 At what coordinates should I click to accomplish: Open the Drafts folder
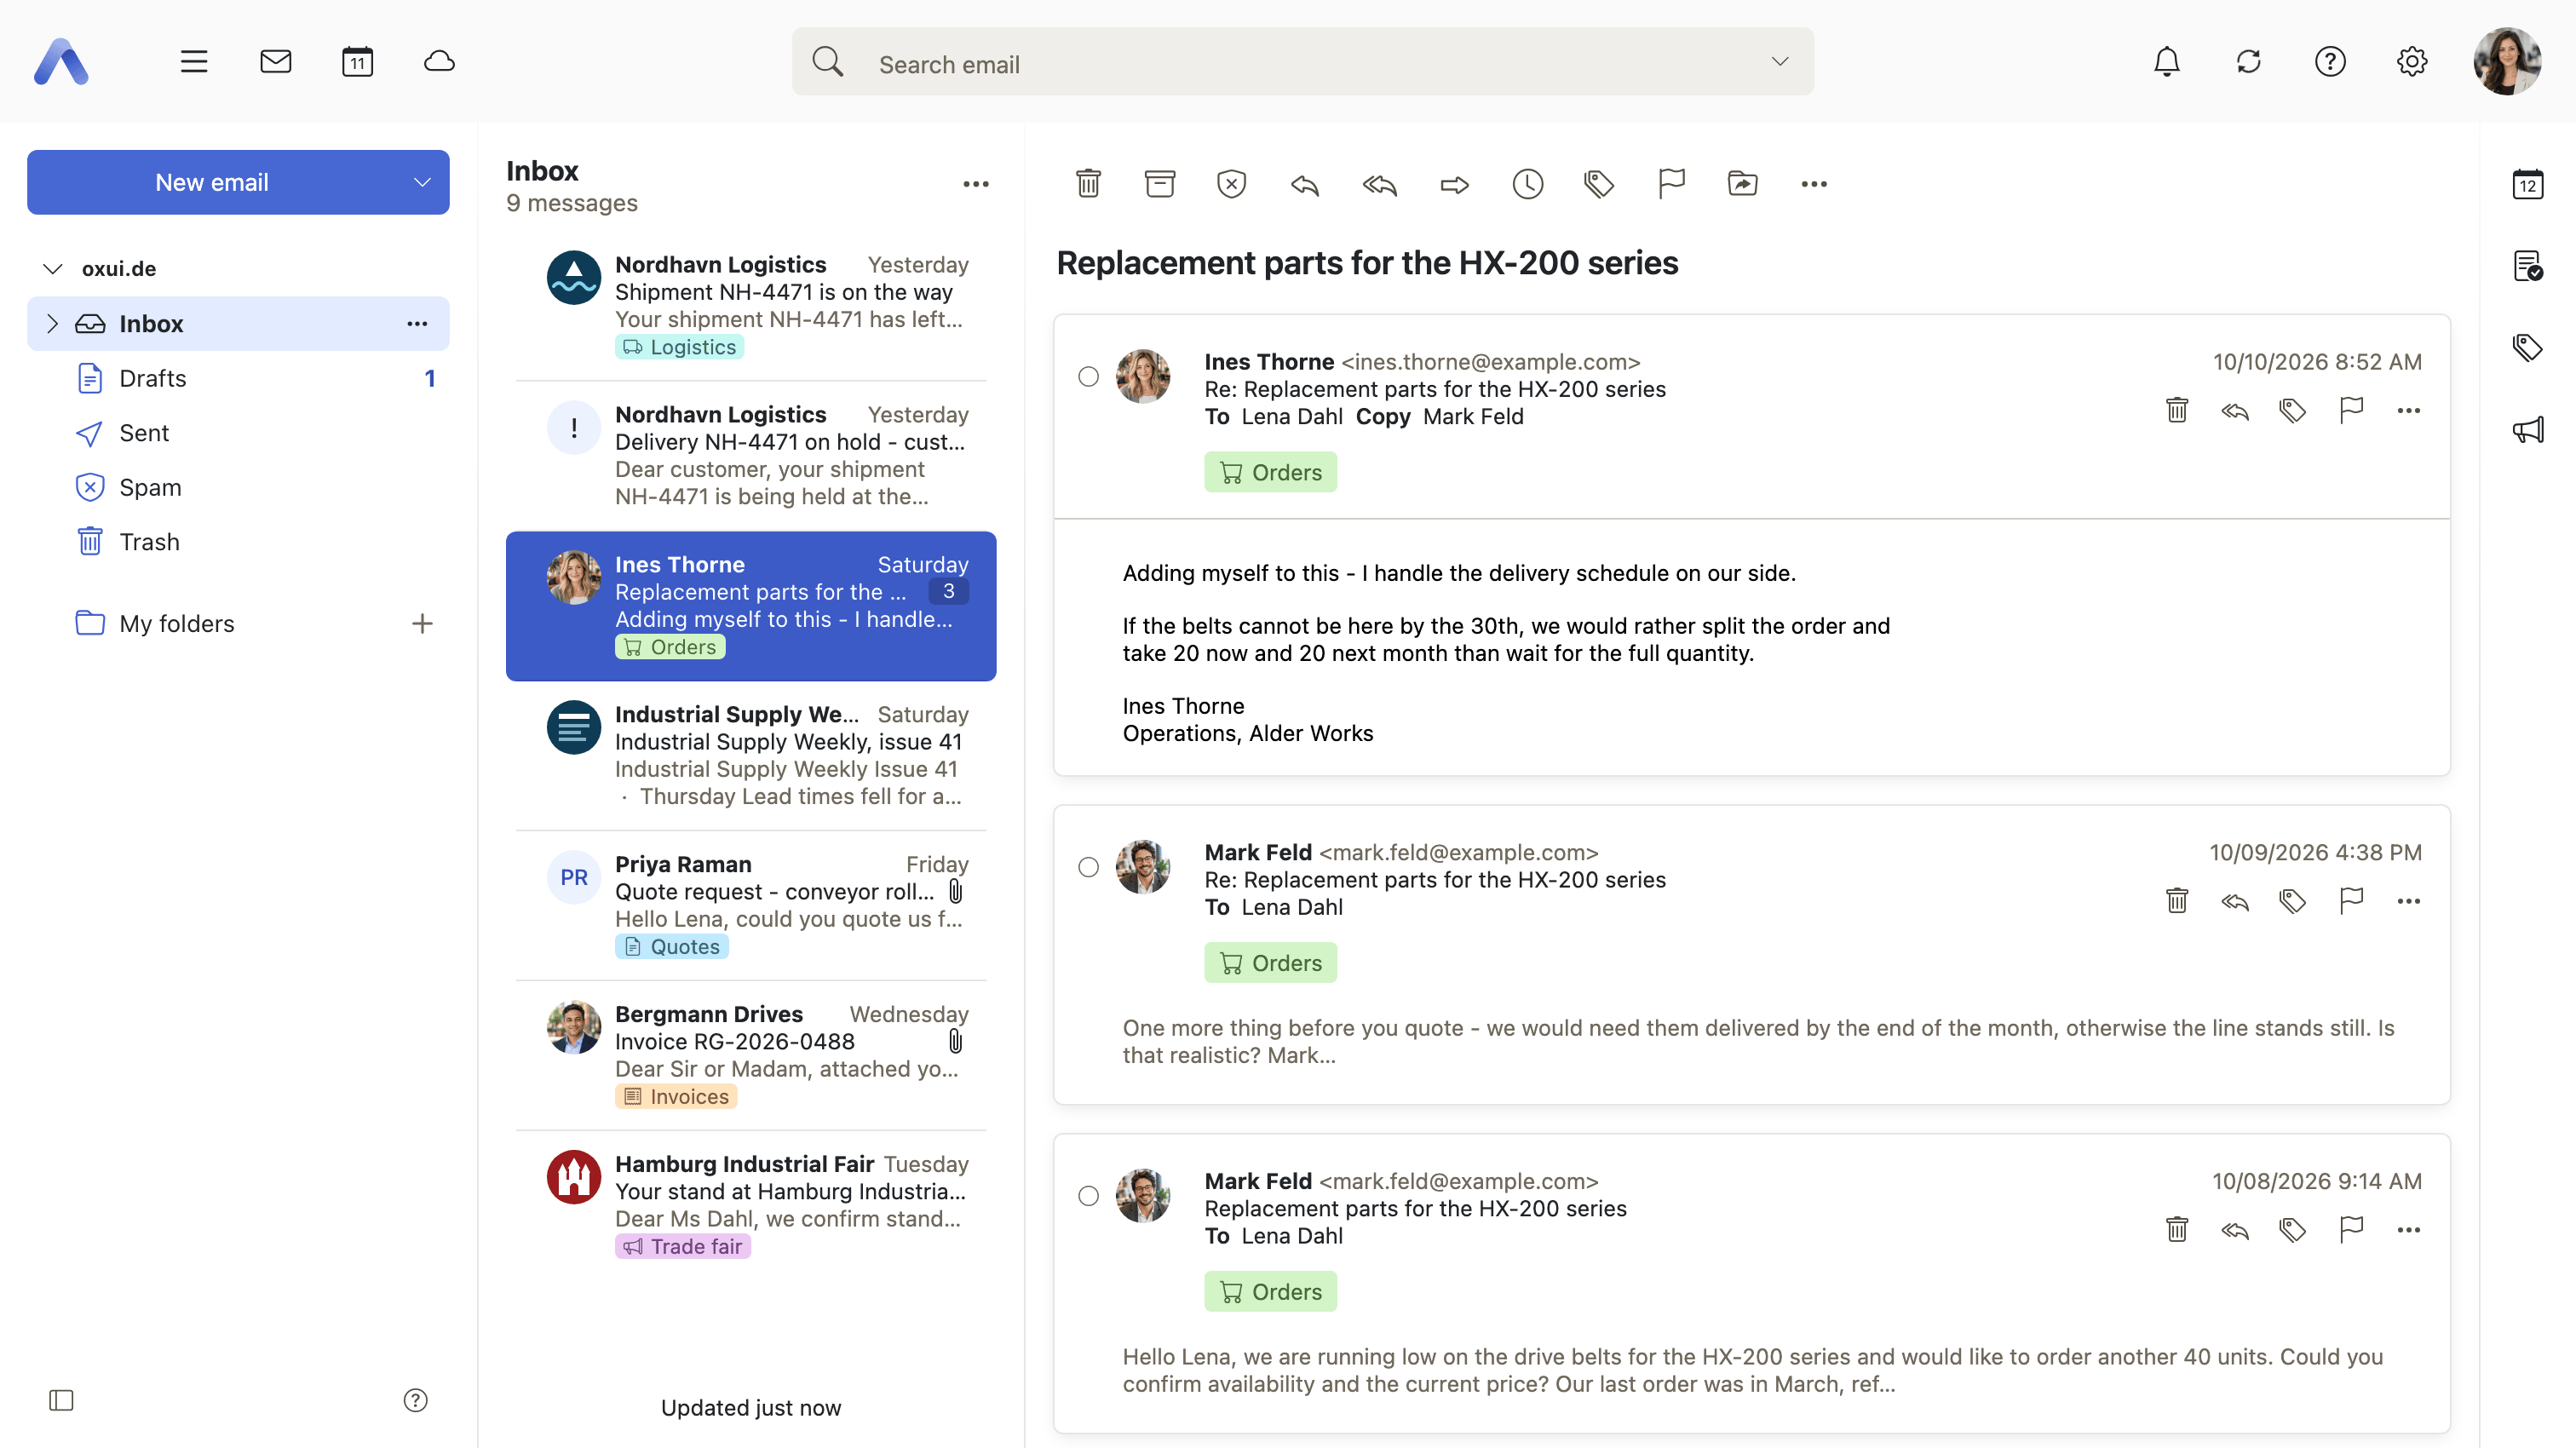[x=238, y=378]
